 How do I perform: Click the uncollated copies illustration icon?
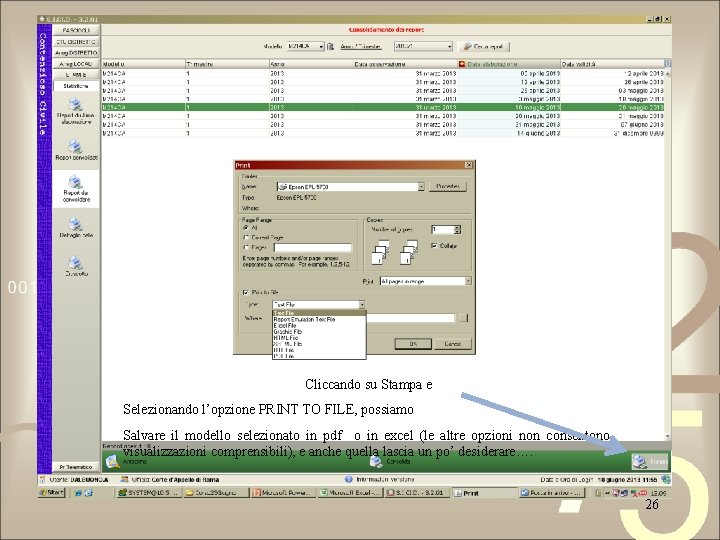[x=409, y=253]
